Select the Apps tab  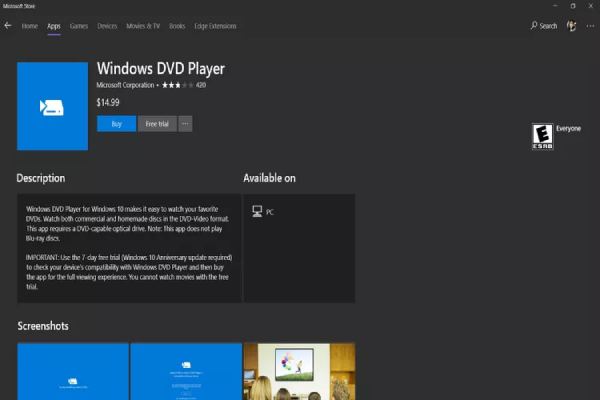pos(54,26)
